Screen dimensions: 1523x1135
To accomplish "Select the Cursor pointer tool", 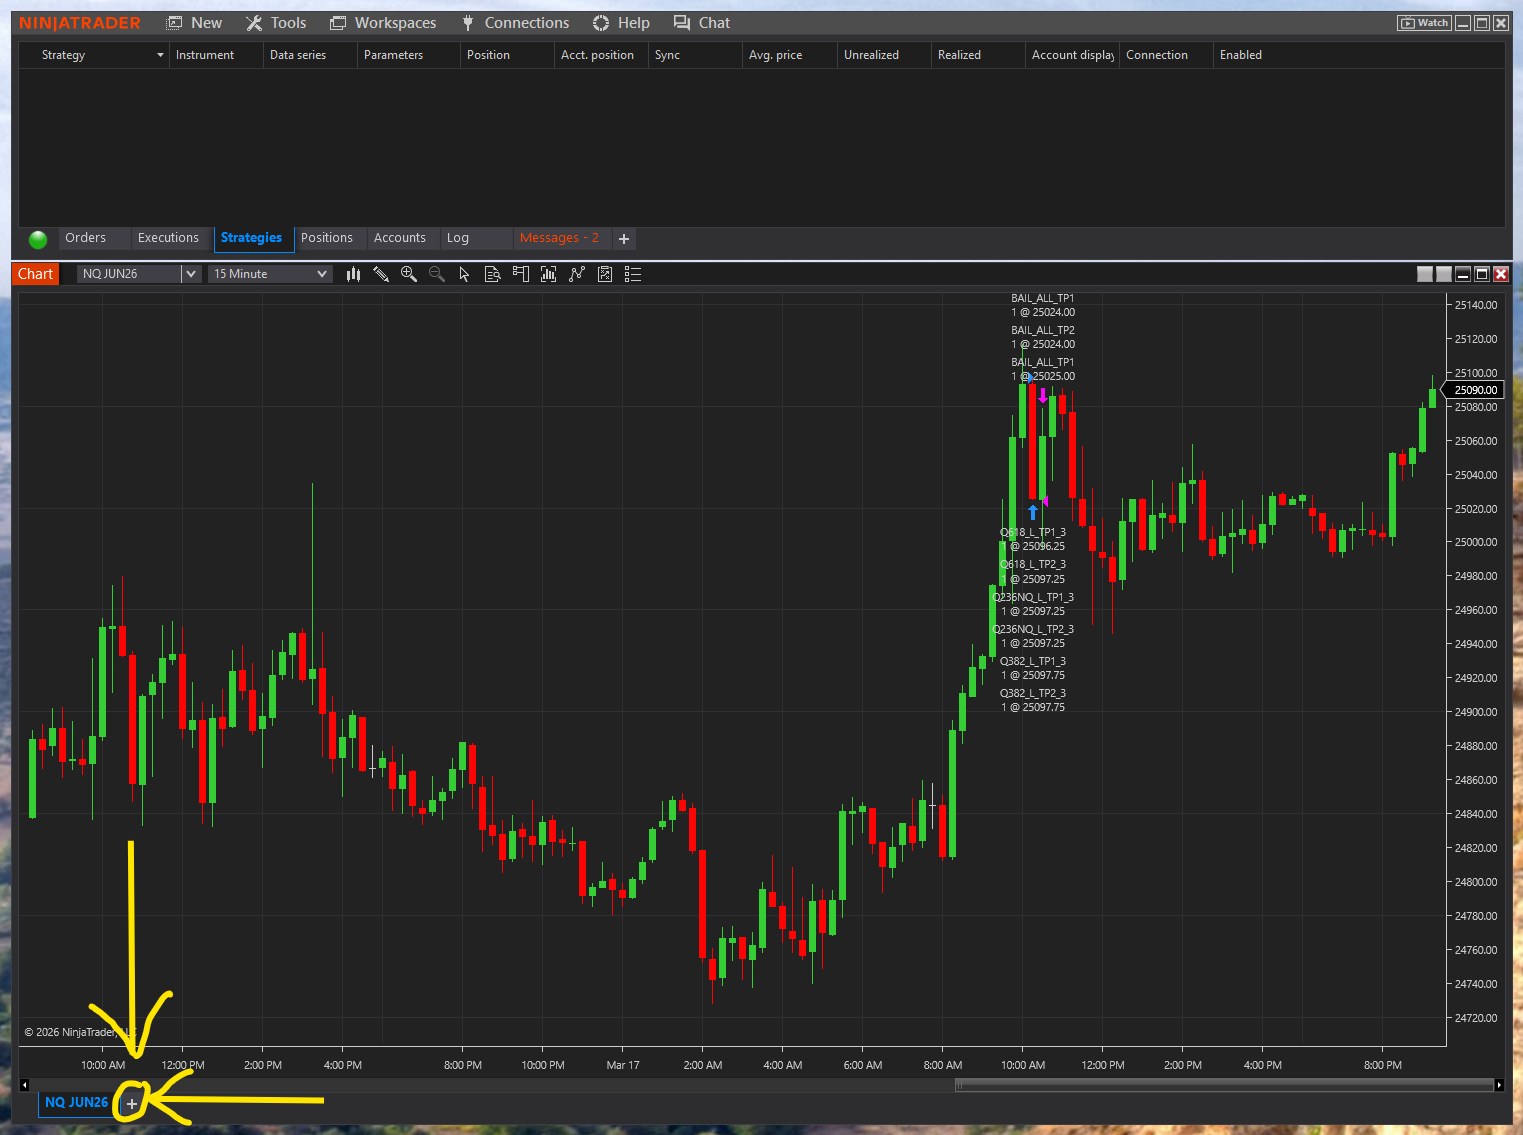I will coord(464,273).
